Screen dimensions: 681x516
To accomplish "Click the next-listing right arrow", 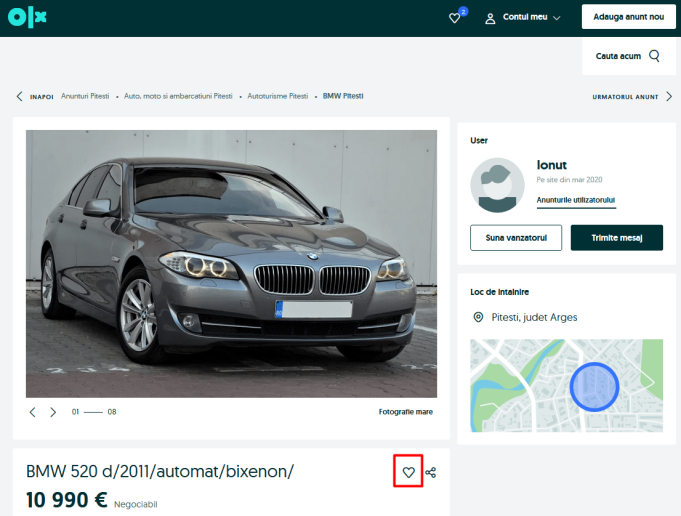I will pos(669,96).
